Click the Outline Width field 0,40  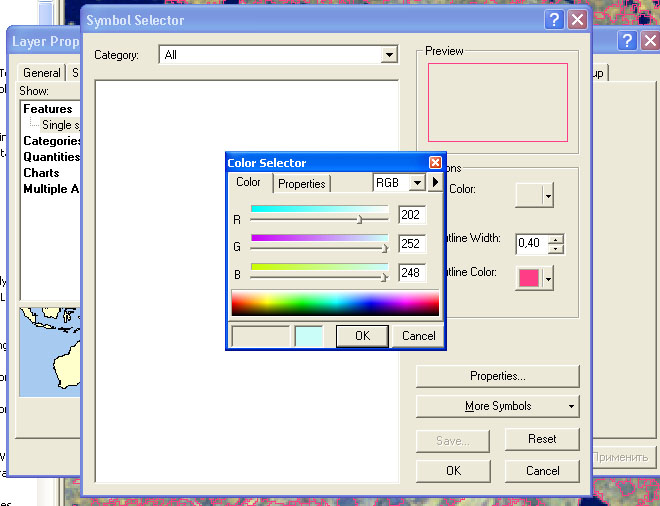pos(532,243)
